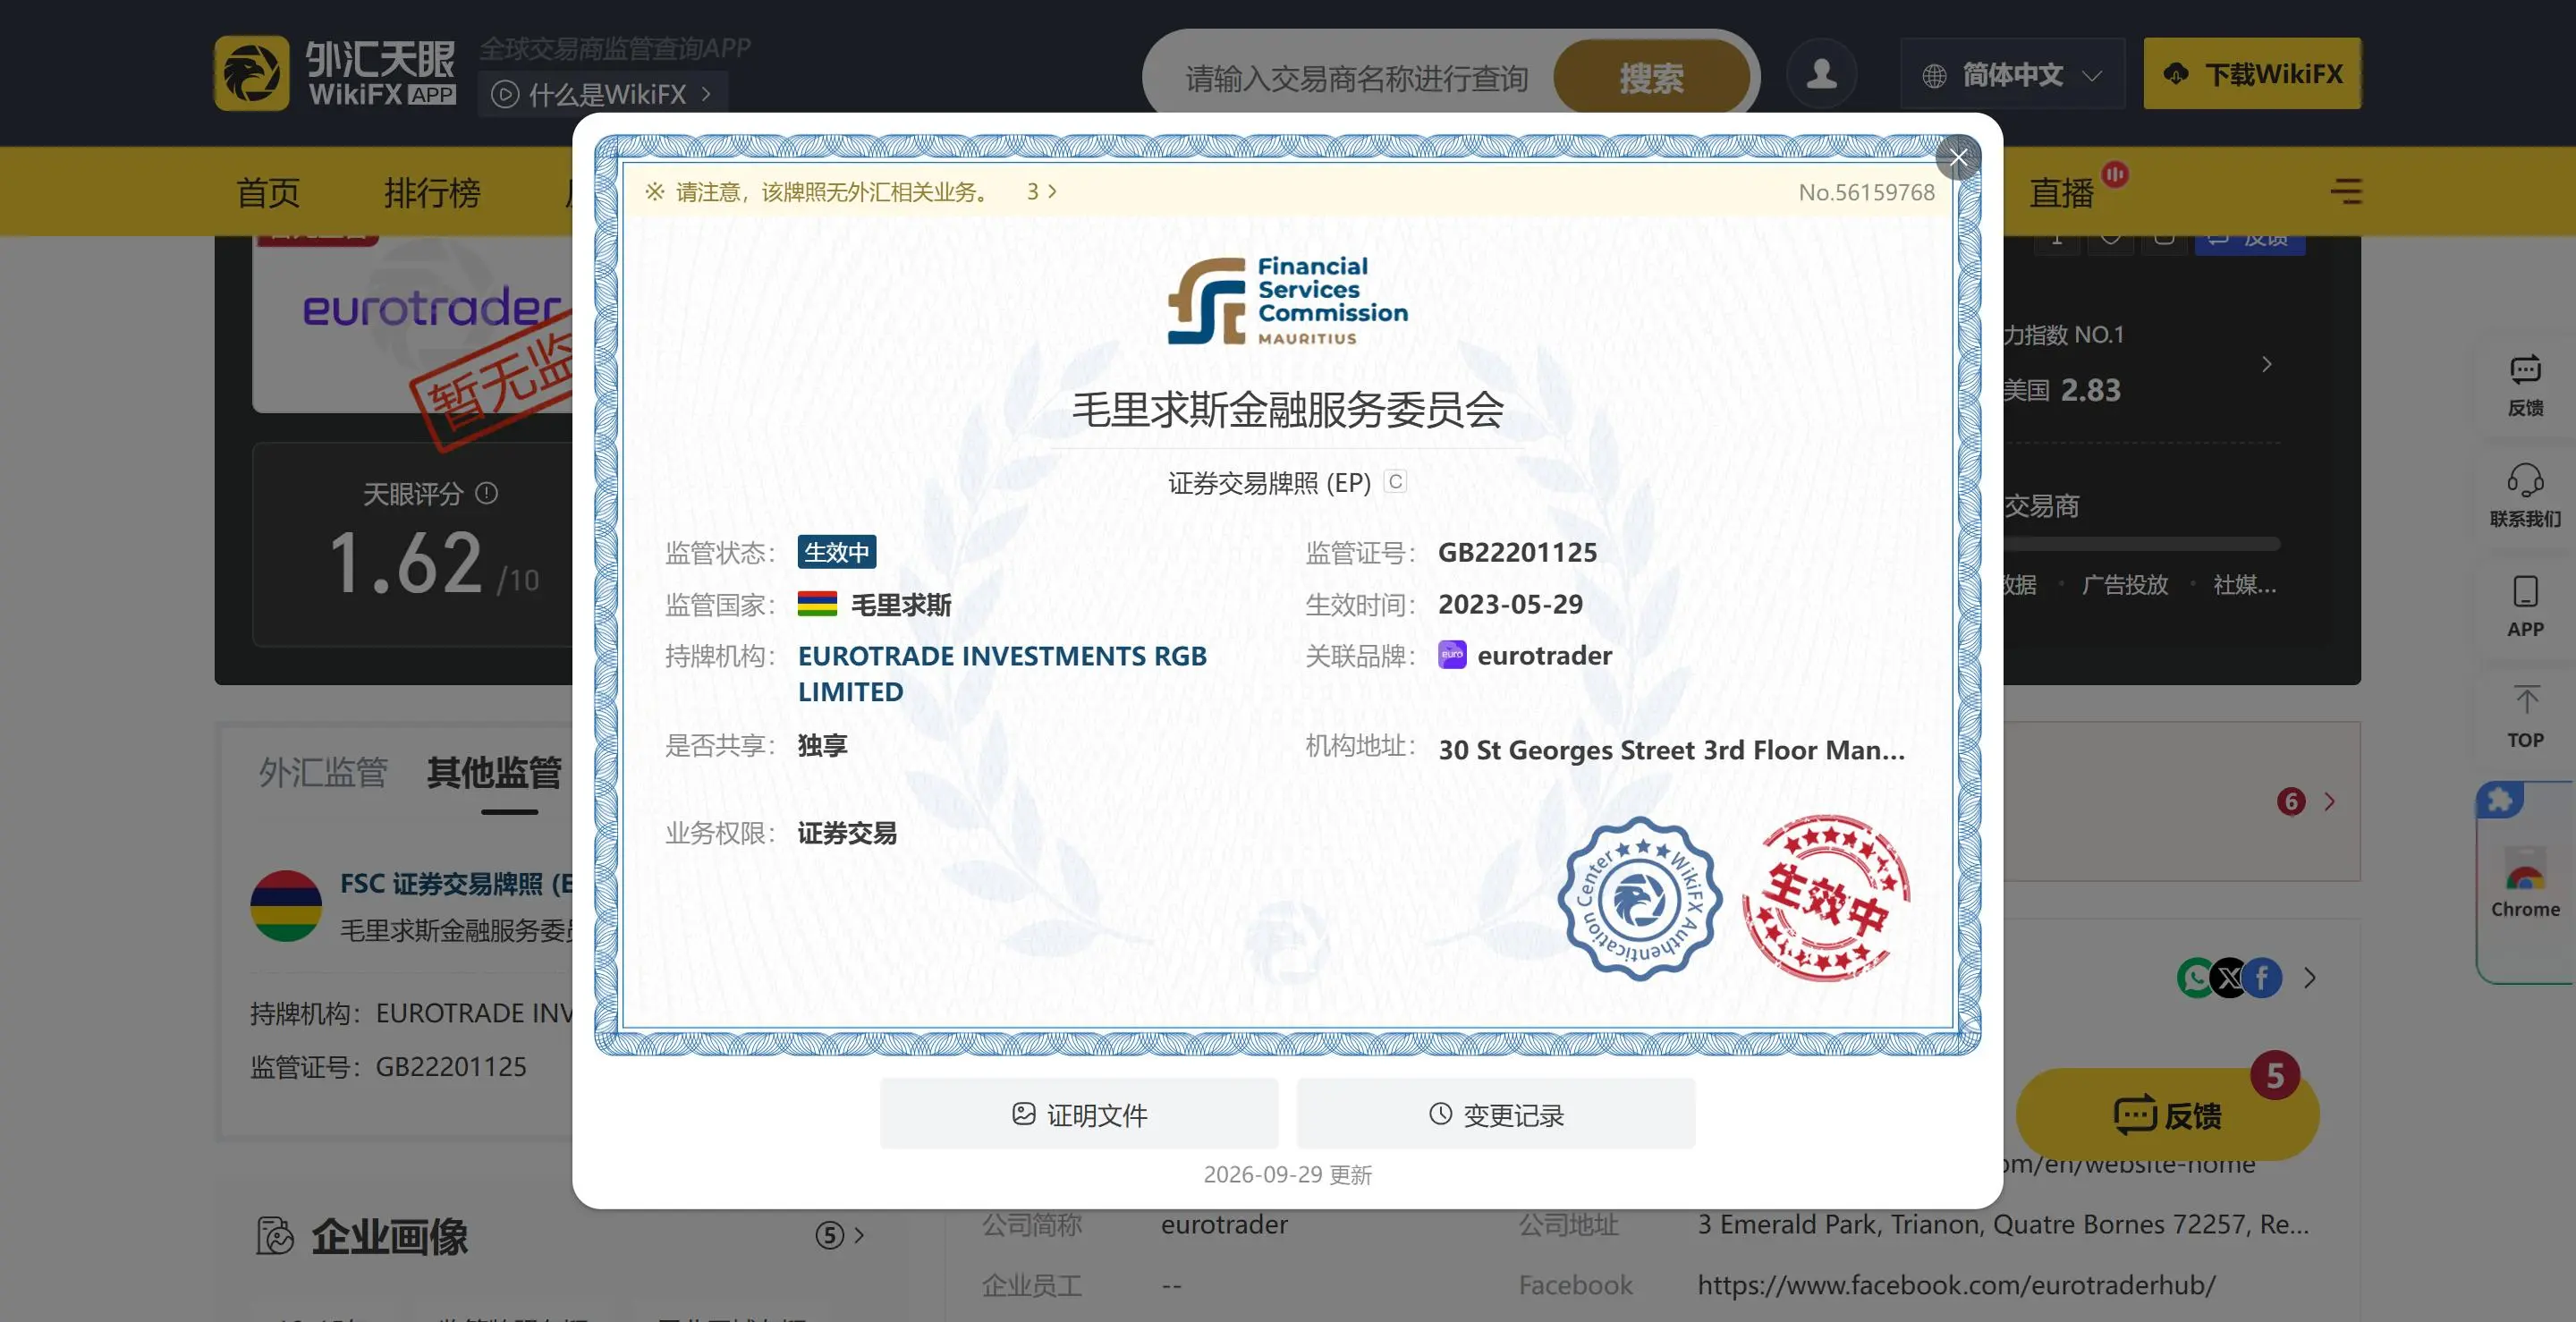Click the 变更记录 button

pos(1496,1114)
